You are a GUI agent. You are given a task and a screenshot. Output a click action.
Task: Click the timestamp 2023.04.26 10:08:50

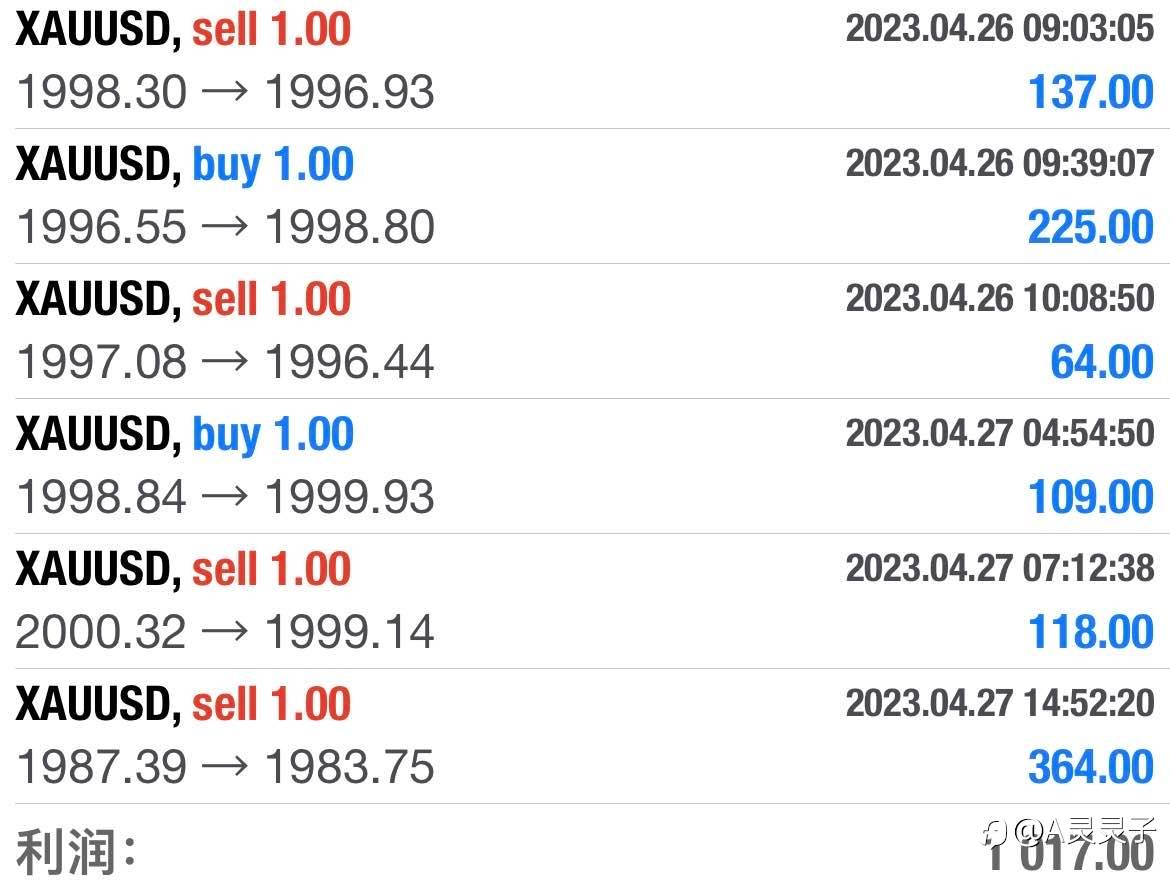[x=999, y=298]
